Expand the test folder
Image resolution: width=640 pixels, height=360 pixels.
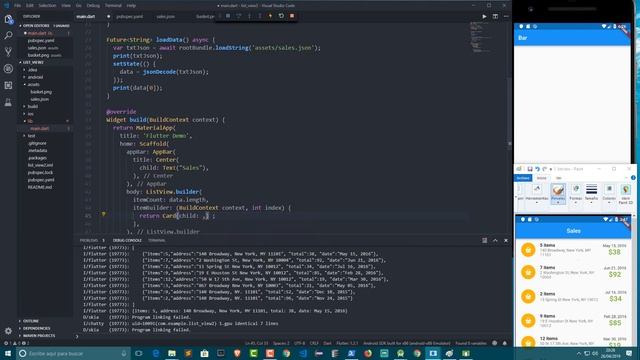(31, 136)
